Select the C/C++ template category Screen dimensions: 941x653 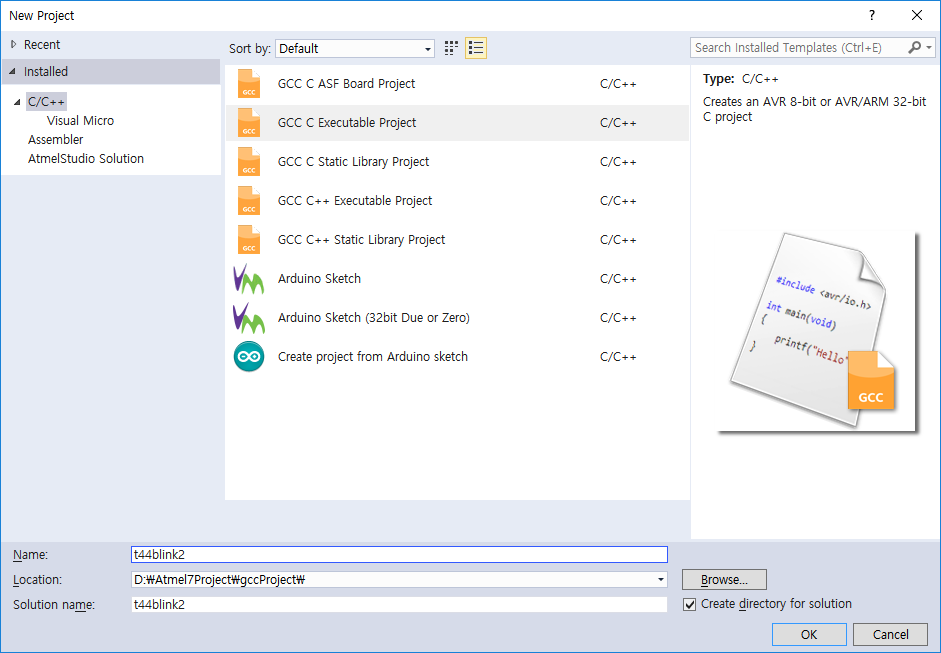(x=46, y=101)
